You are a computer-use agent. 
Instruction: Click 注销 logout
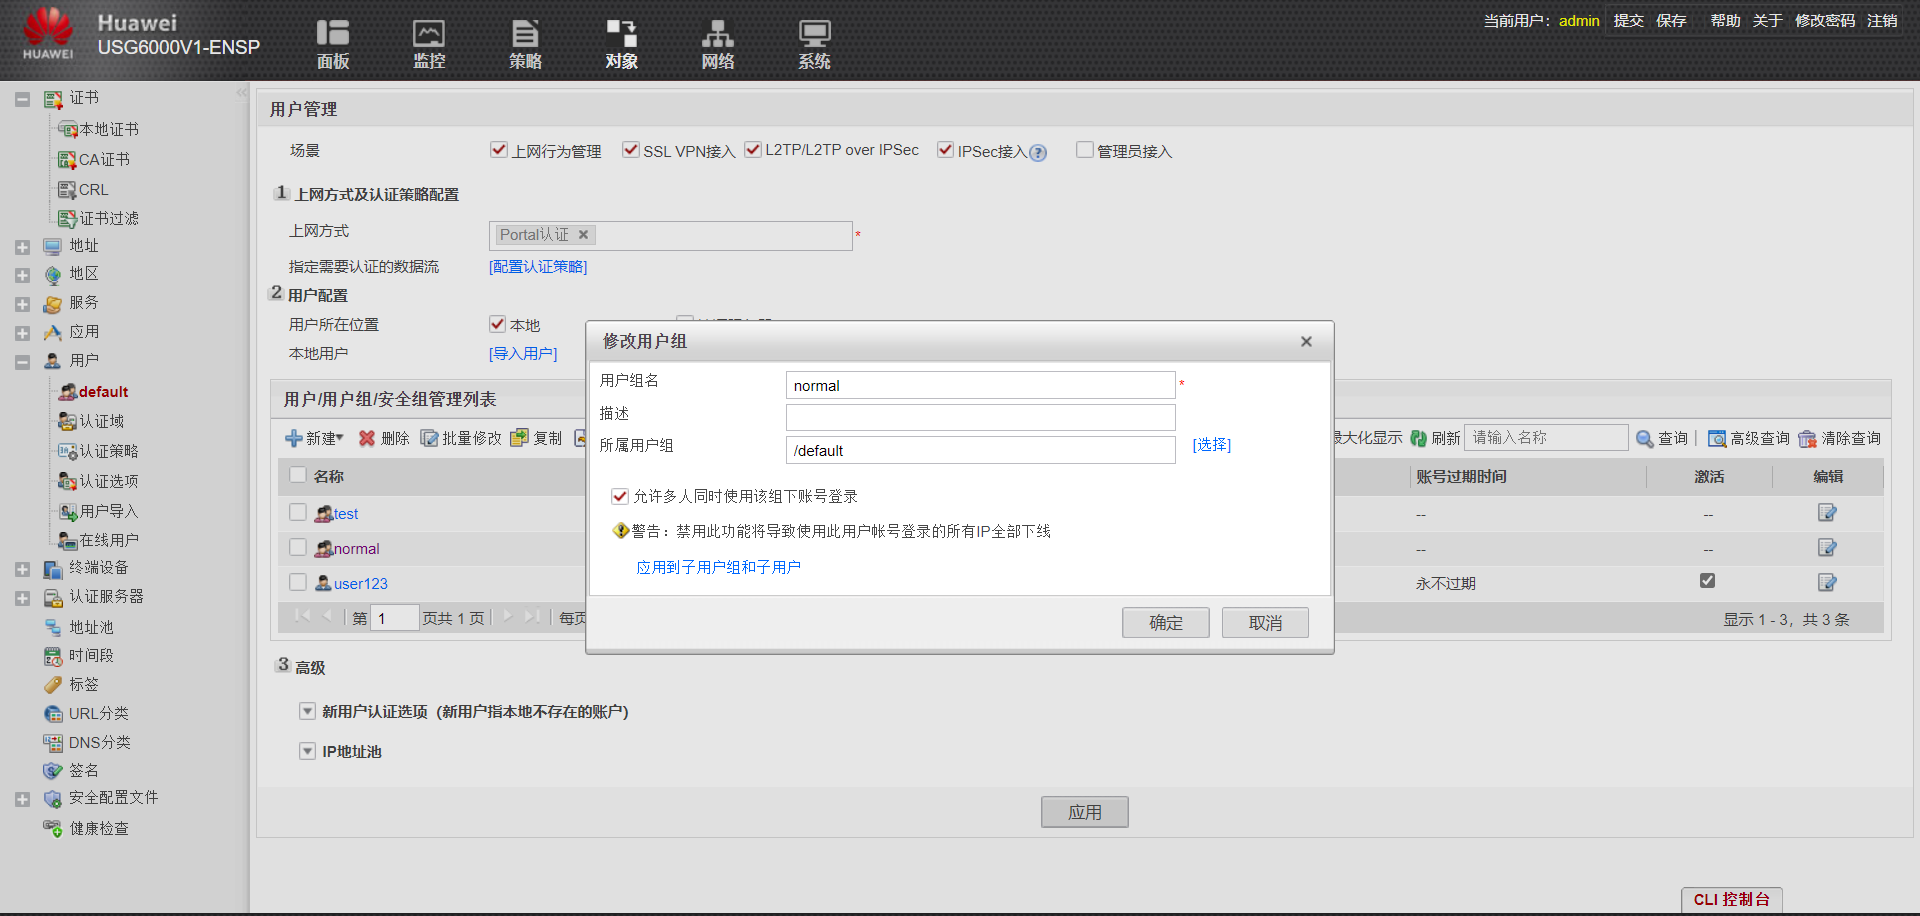click(1882, 20)
